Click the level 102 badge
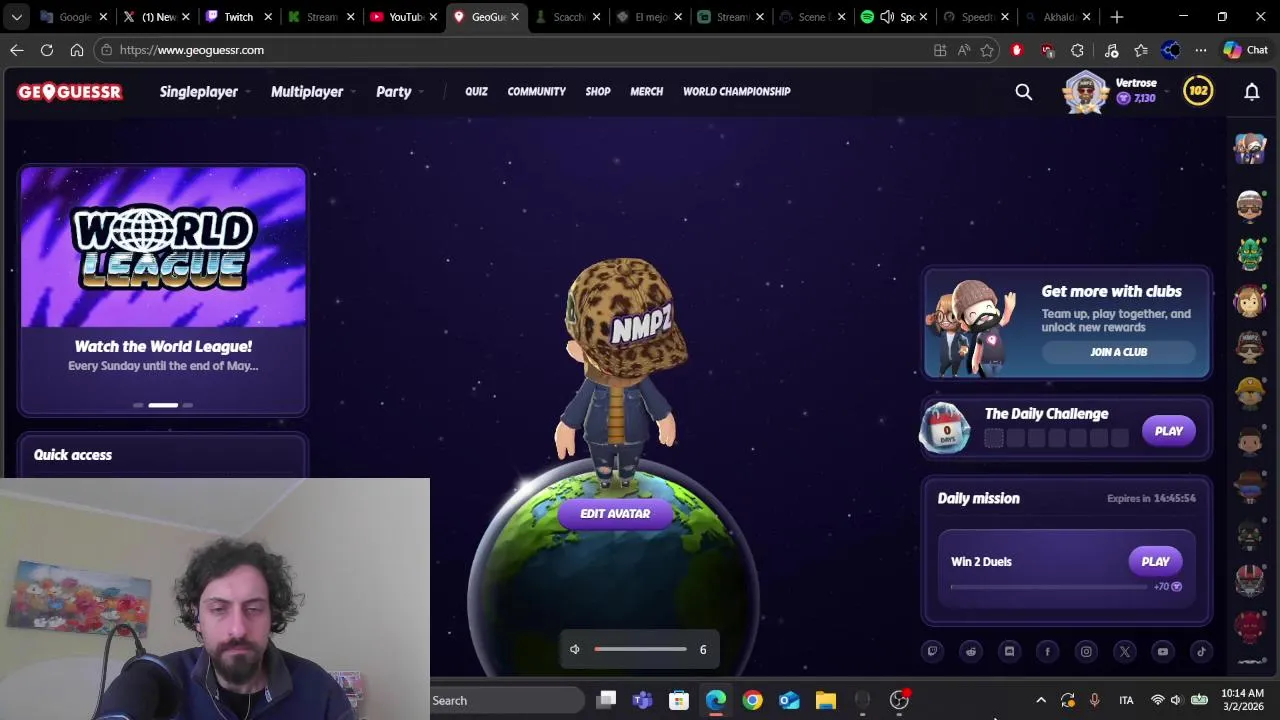 coord(1198,91)
